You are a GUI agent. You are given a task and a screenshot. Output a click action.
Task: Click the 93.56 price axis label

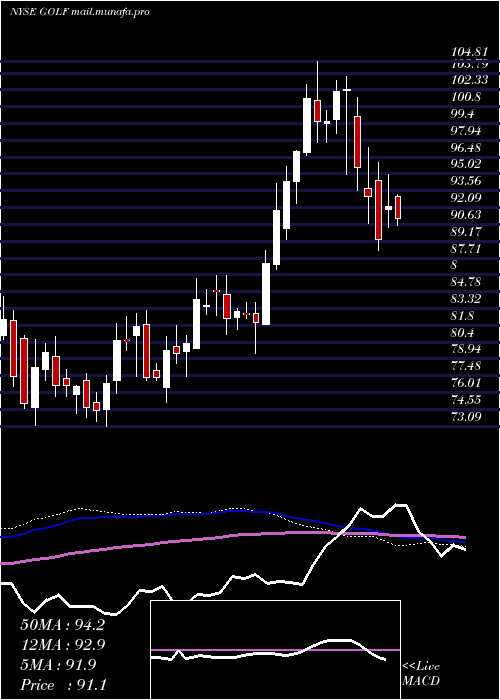(466, 181)
